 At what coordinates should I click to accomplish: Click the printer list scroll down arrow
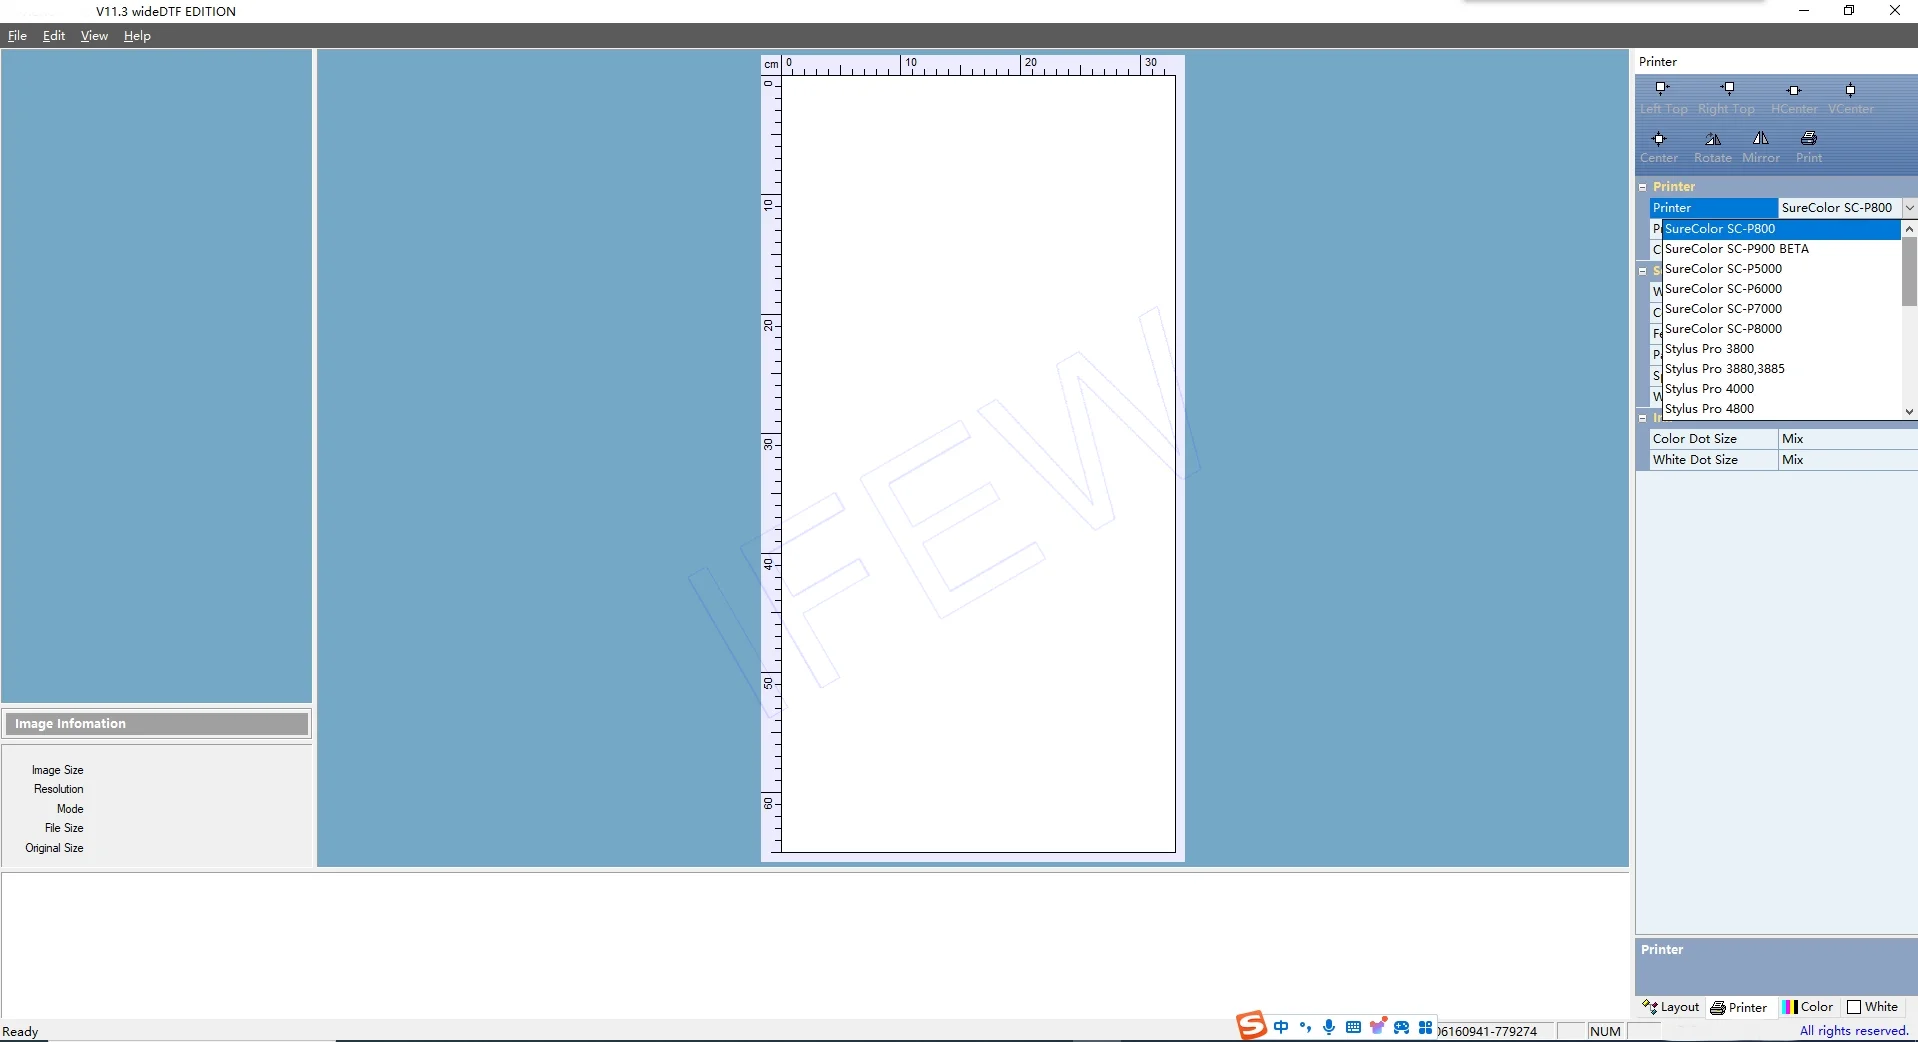(x=1909, y=411)
